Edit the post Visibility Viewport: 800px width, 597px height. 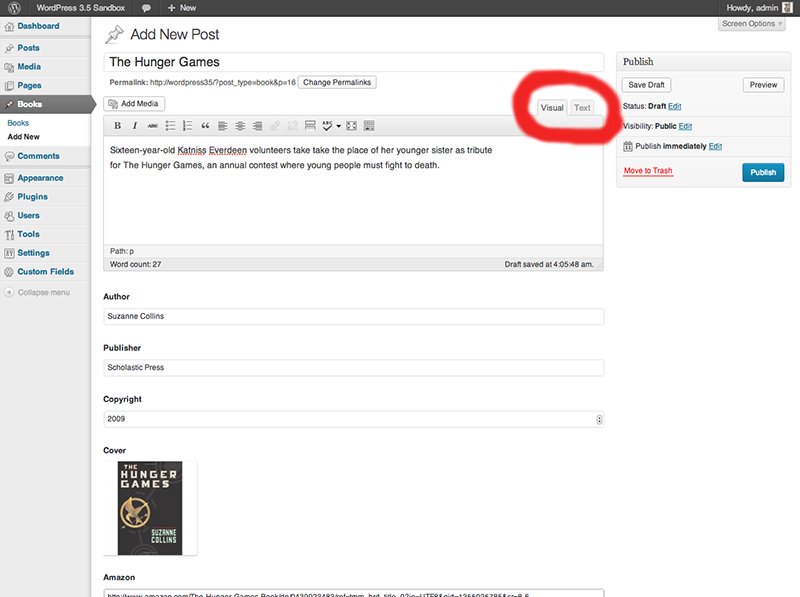(x=685, y=126)
